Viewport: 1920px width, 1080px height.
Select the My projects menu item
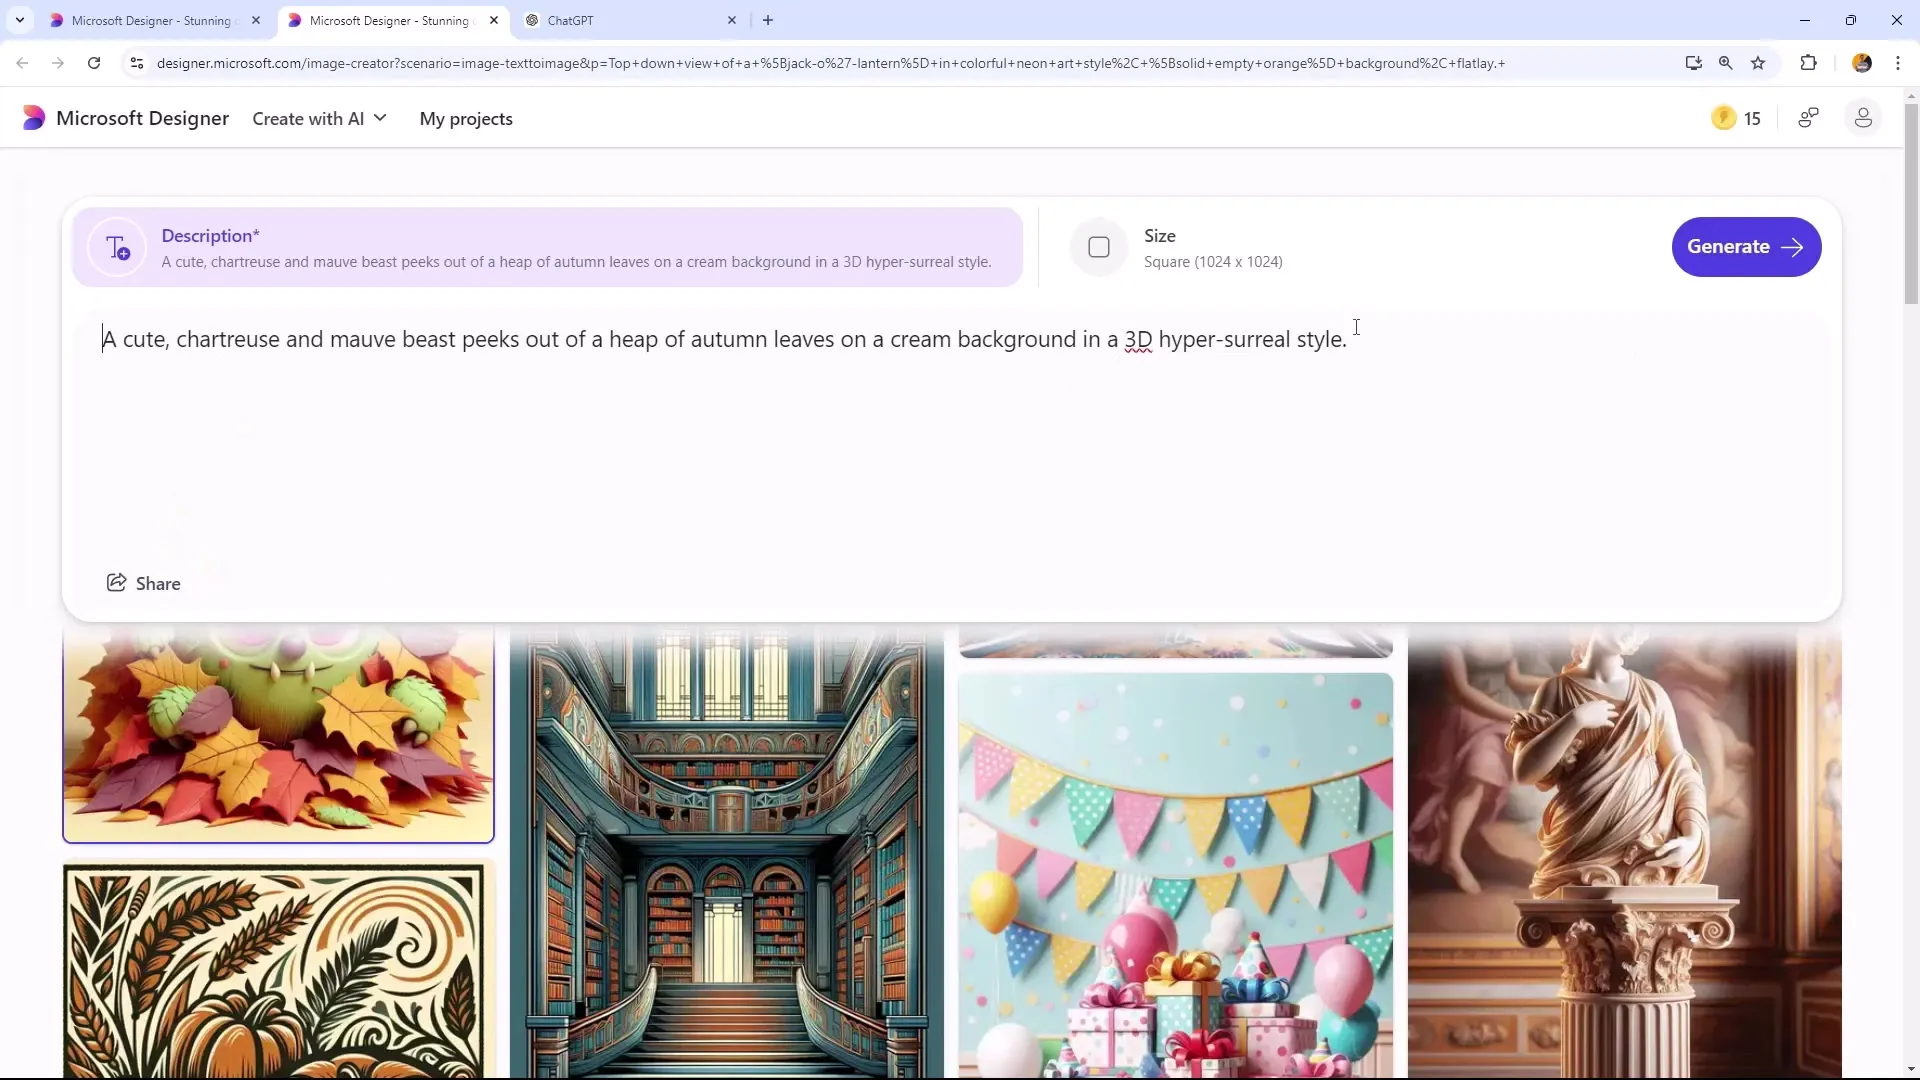coord(468,119)
